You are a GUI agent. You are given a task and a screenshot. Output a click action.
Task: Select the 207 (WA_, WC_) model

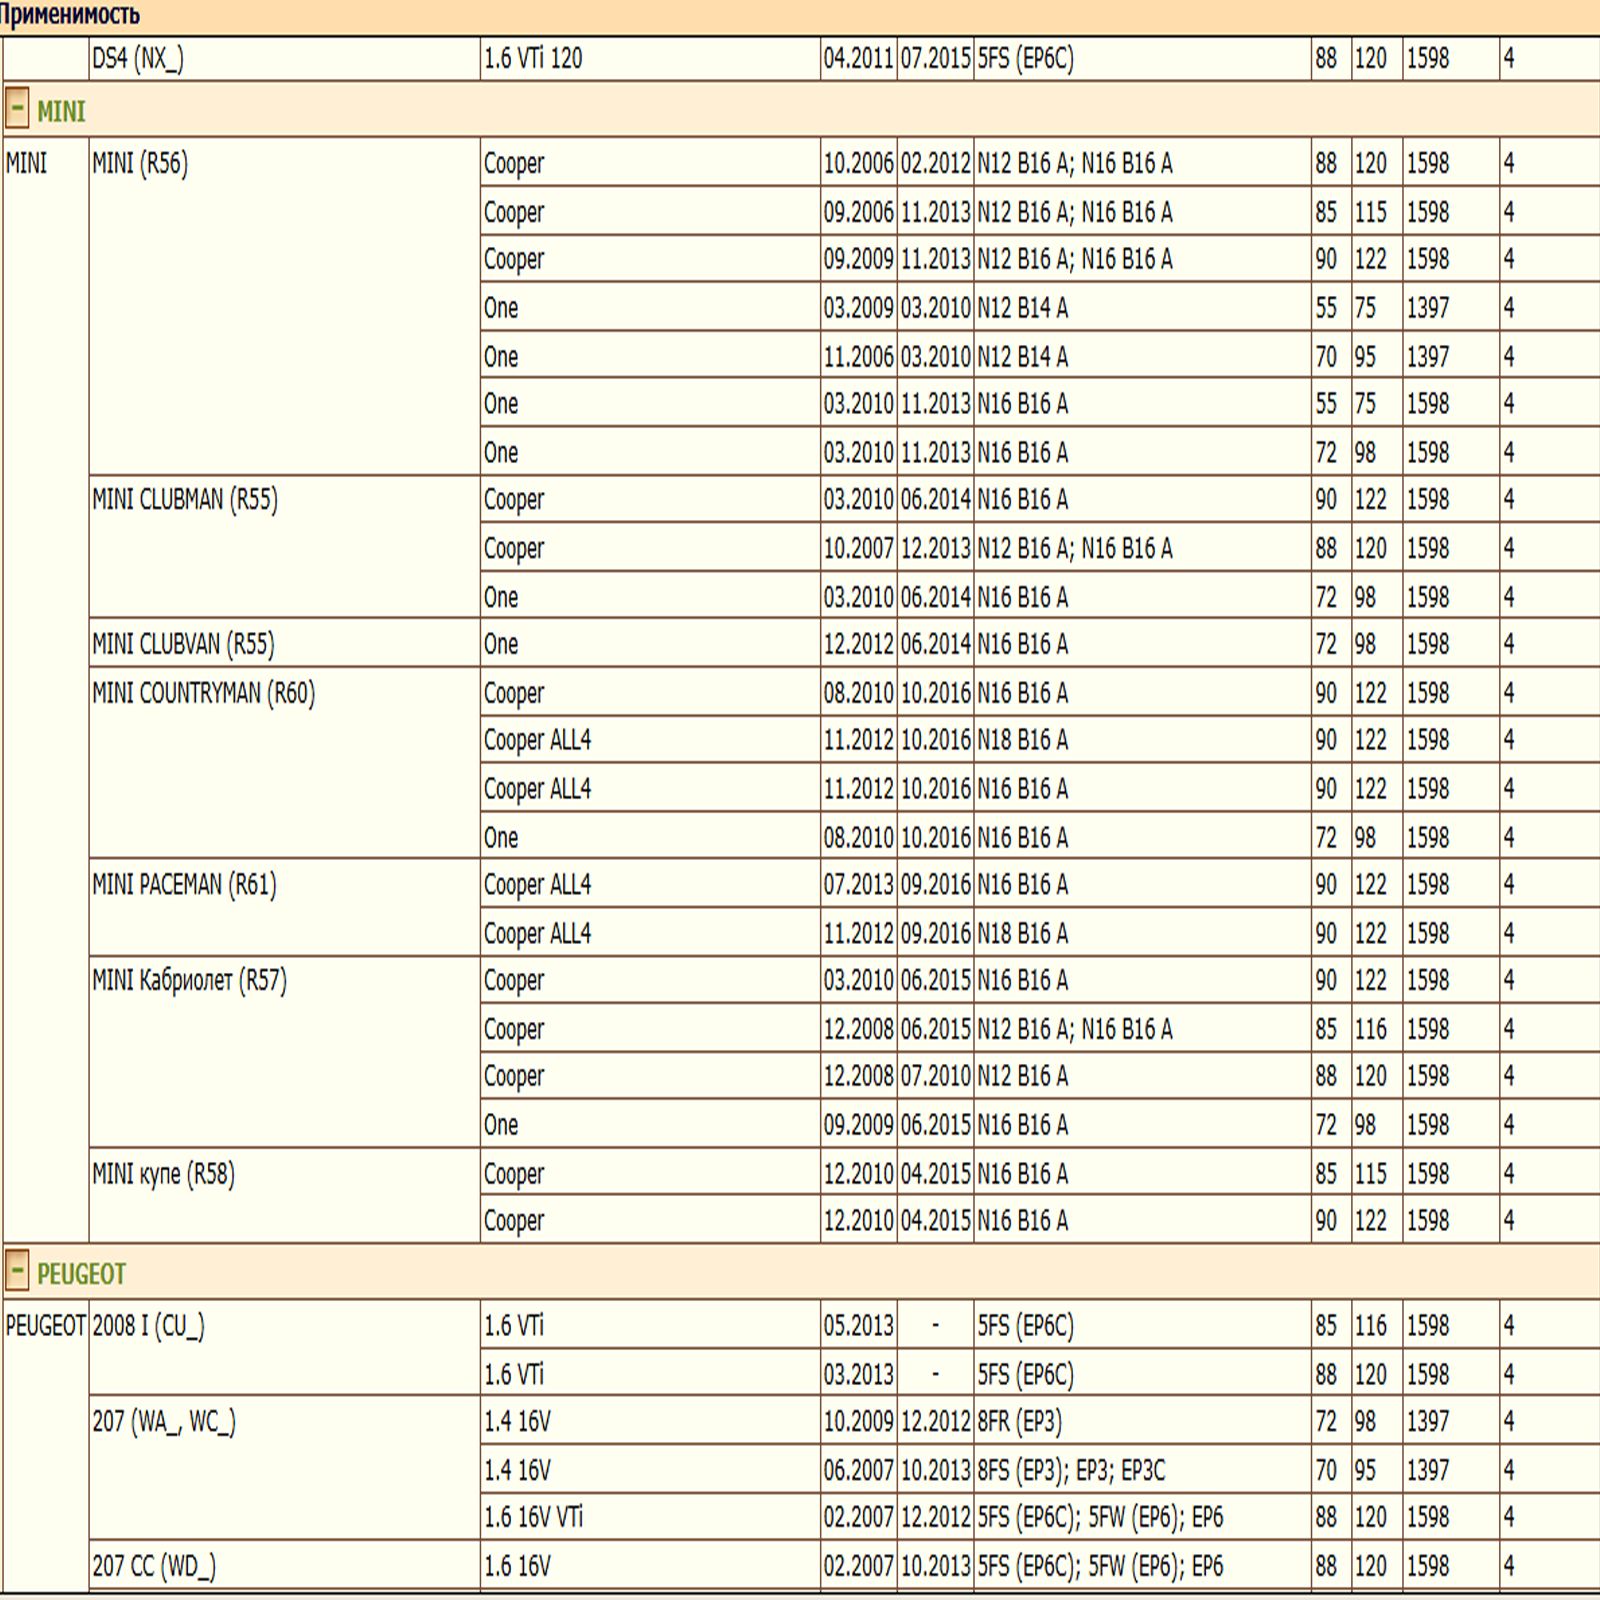[164, 1421]
